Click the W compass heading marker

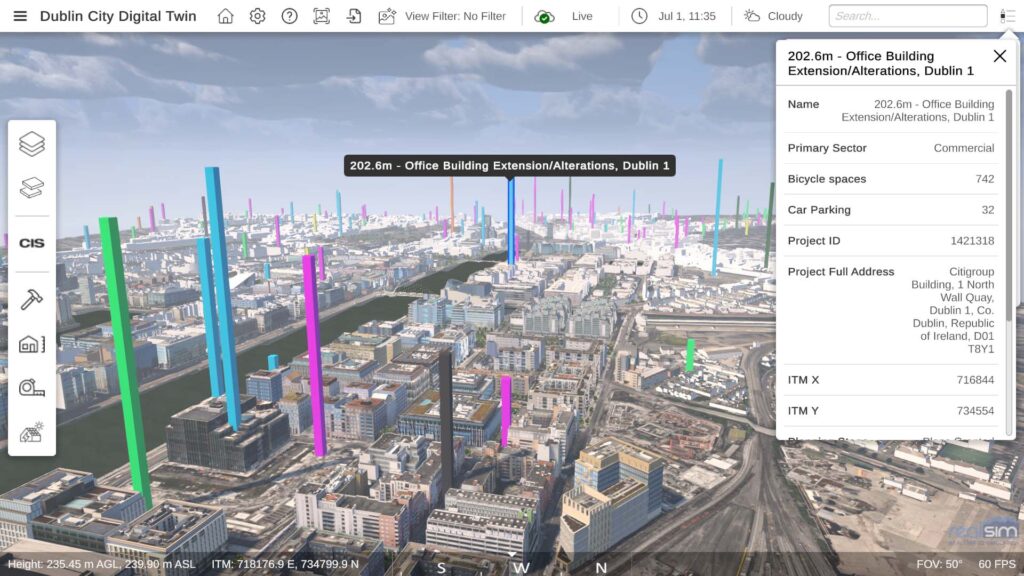pos(520,568)
